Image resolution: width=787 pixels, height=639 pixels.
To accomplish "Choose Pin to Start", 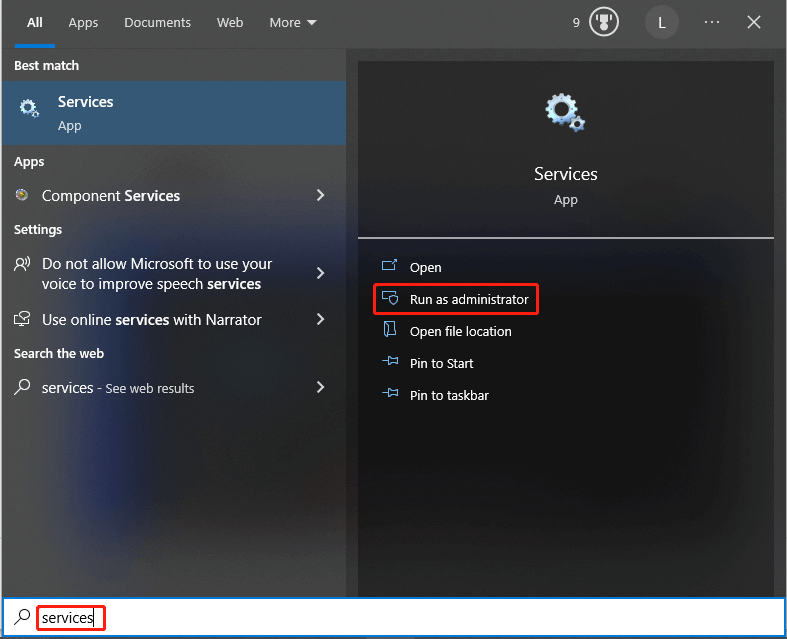I will point(441,363).
